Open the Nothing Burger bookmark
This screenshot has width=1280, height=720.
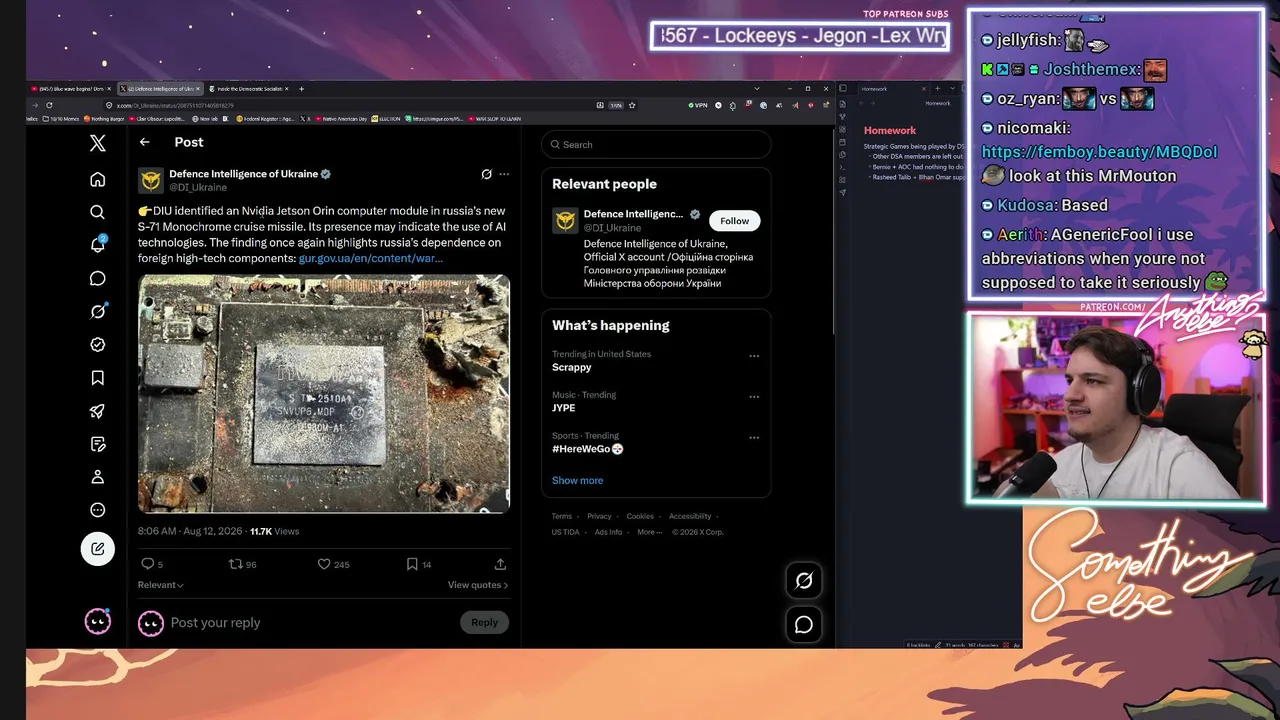(104, 118)
